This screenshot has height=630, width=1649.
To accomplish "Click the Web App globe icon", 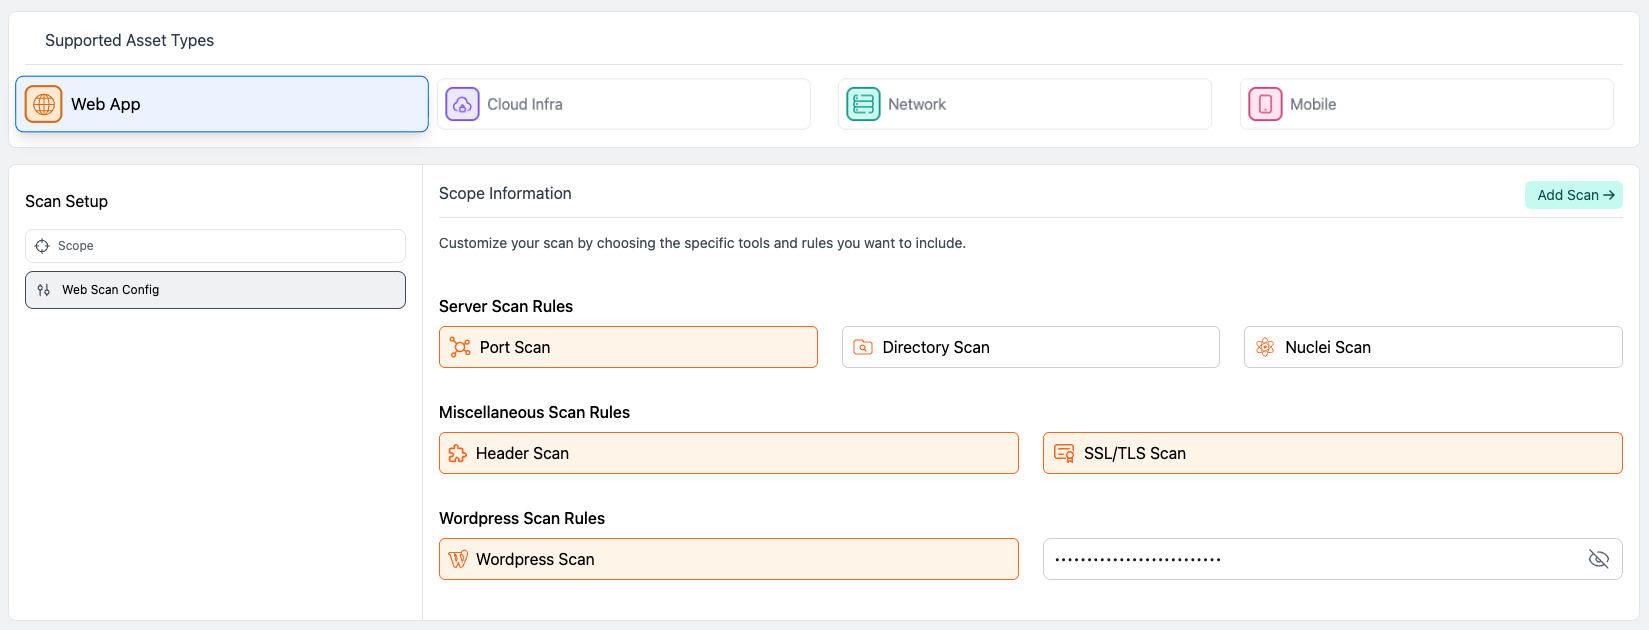I will tap(44, 104).
